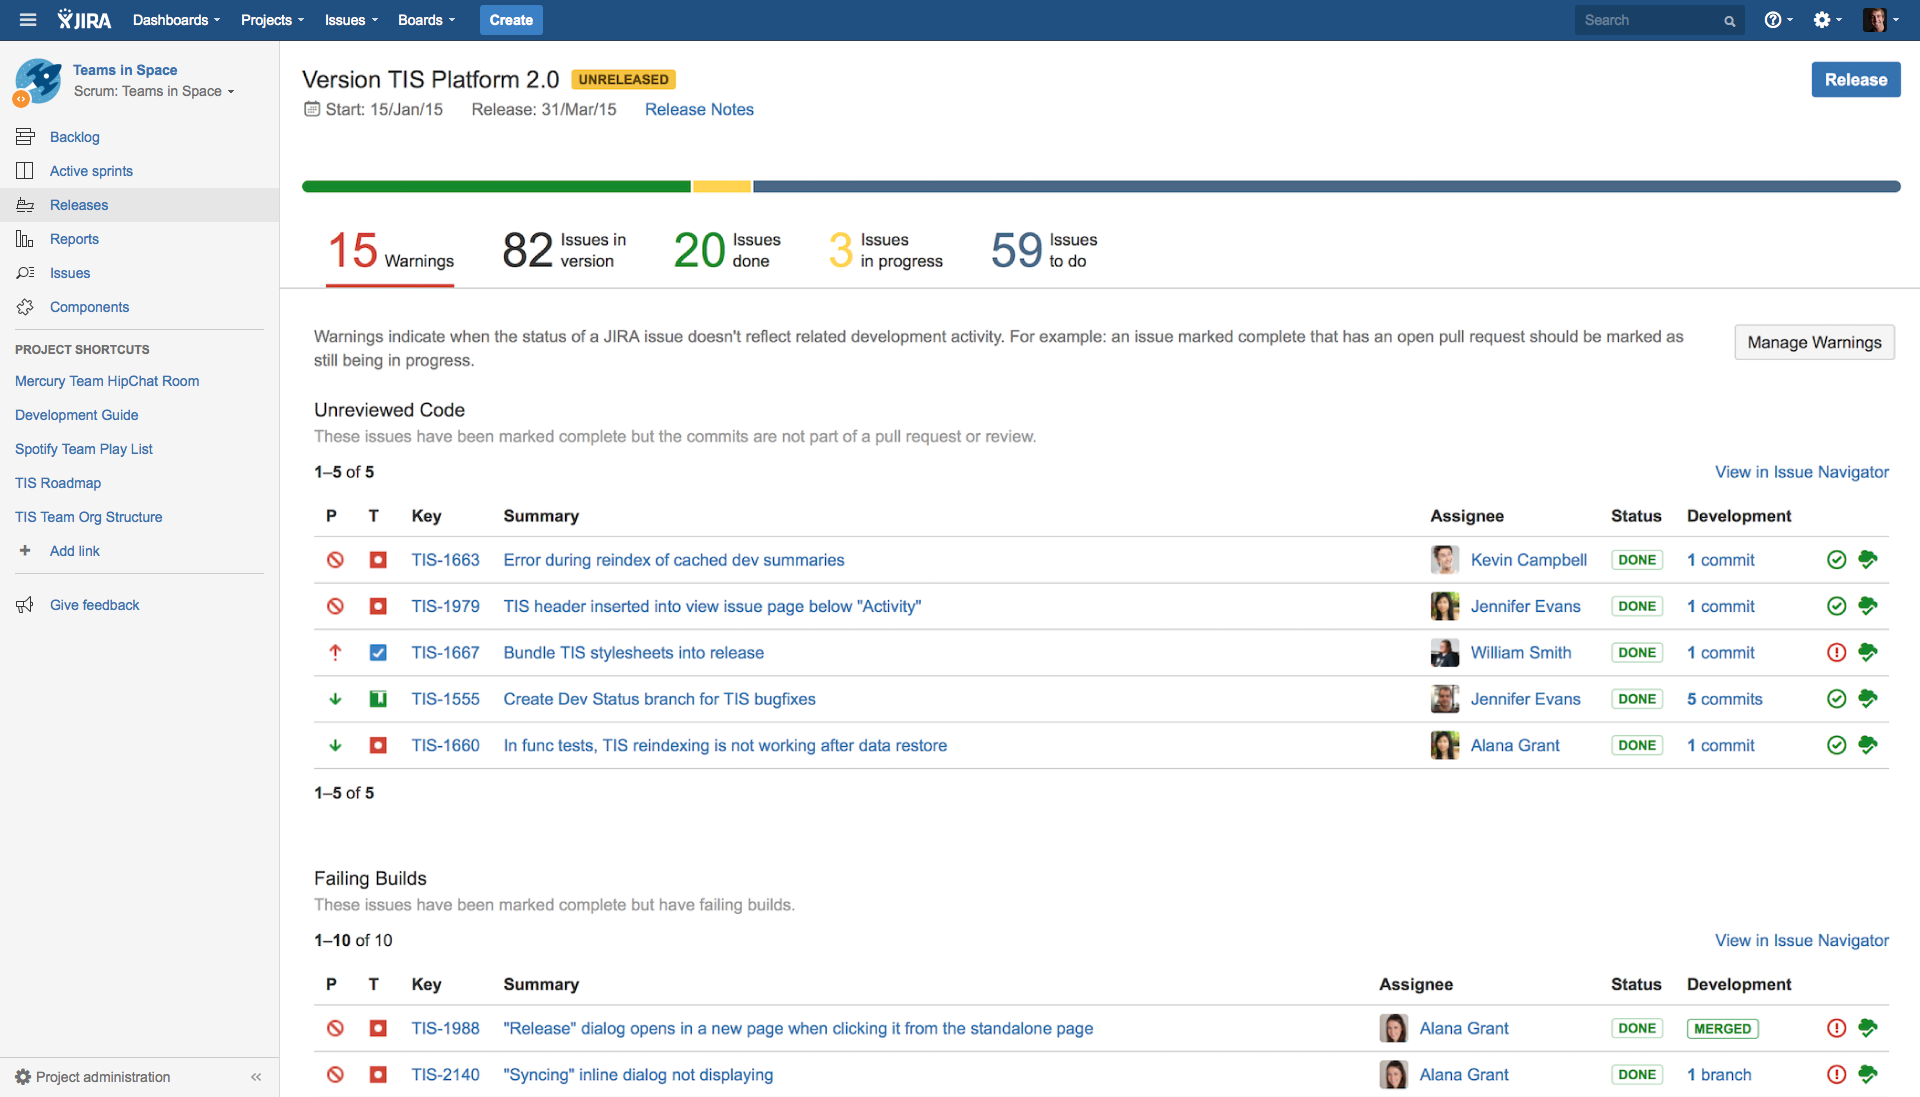1920x1097 pixels.
Task: Switch to the 20 Issues done tab
Action: click(x=727, y=250)
